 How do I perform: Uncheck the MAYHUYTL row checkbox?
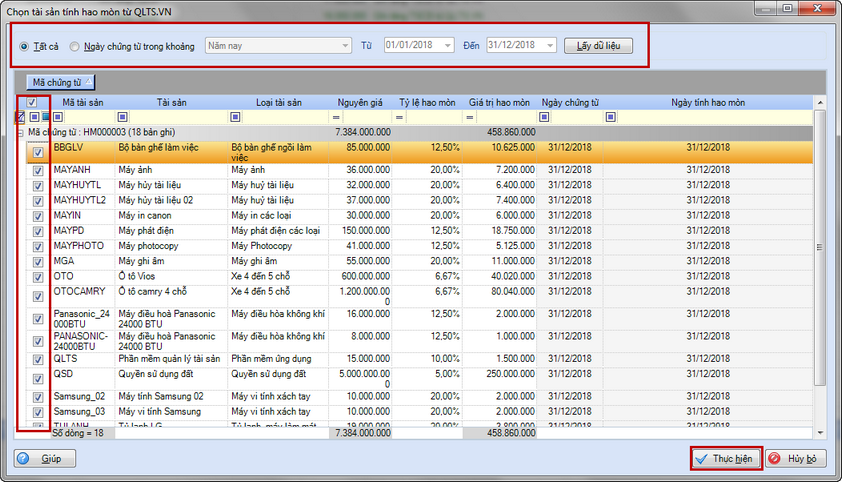click(x=38, y=186)
